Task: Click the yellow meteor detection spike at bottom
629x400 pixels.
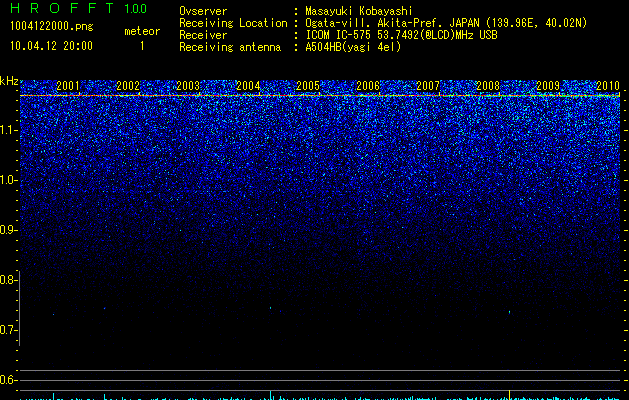Action: (x=509, y=394)
